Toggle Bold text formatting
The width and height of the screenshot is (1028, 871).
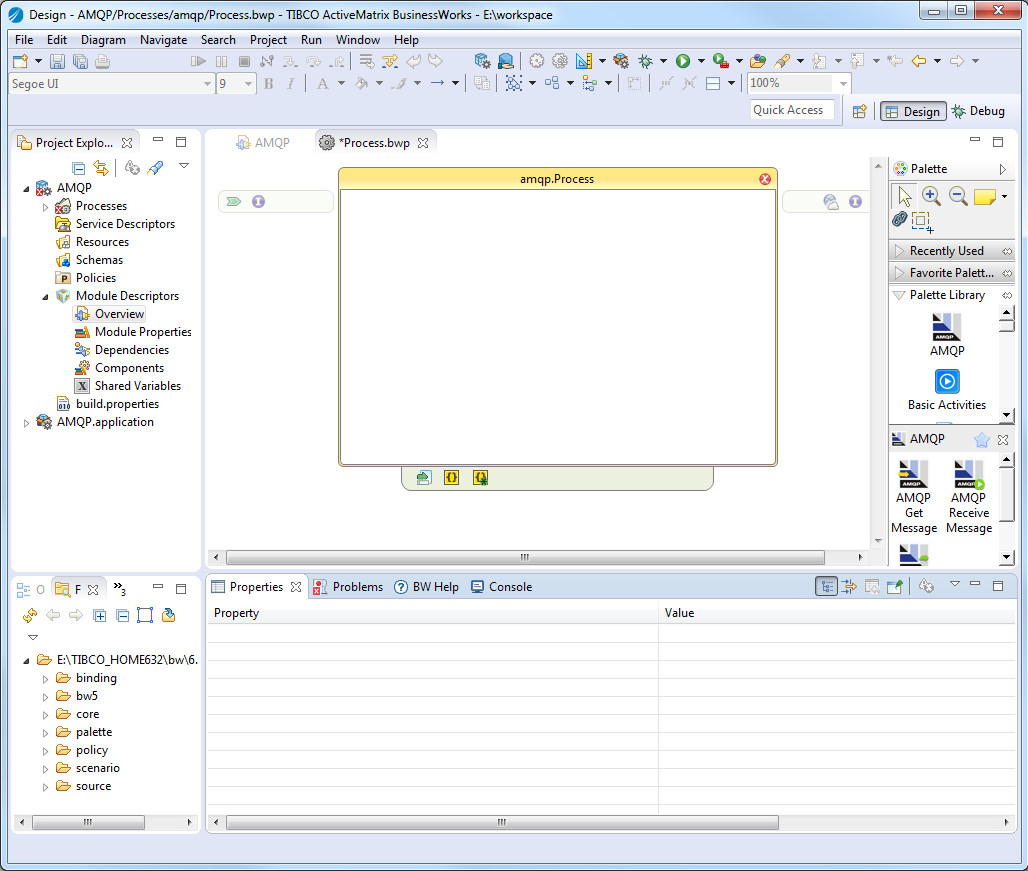(268, 83)
